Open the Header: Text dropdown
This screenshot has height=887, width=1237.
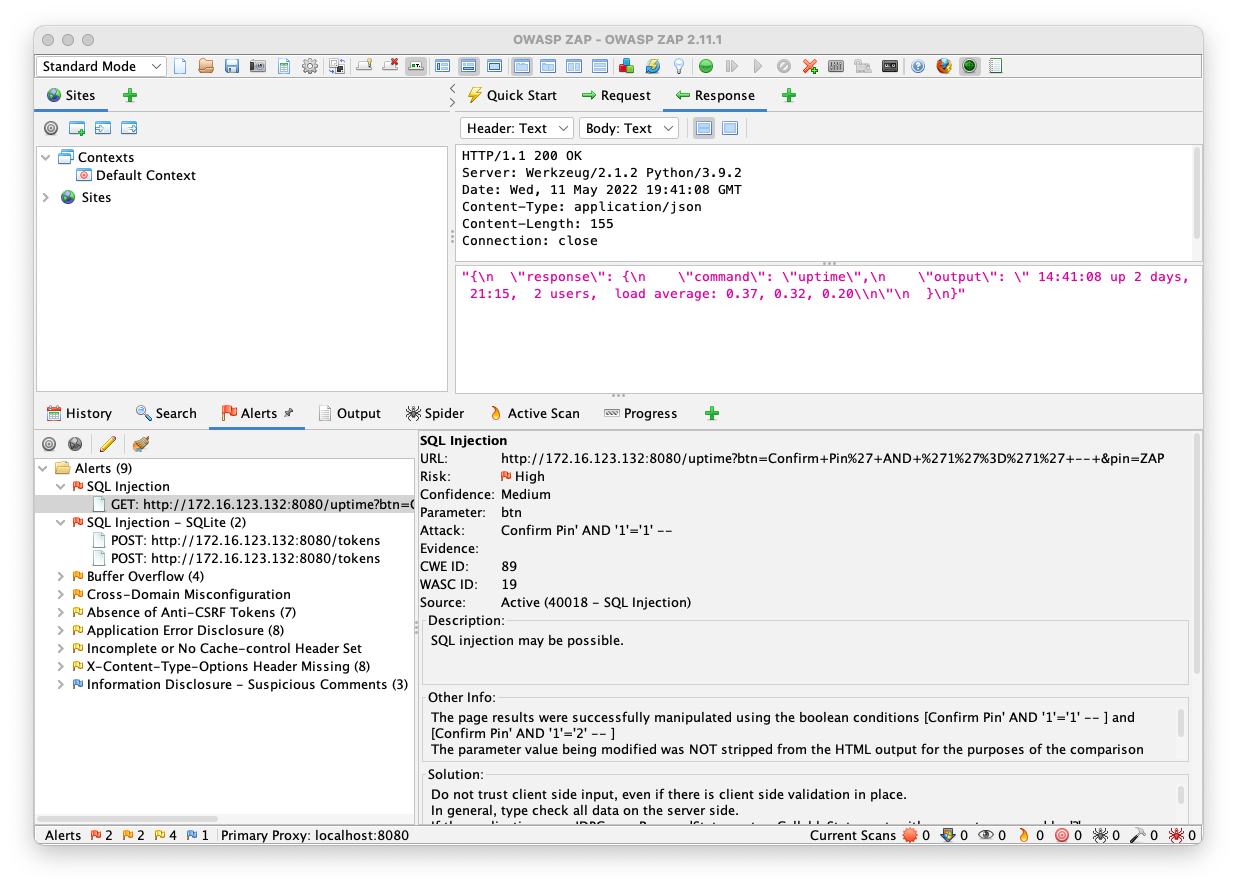click(x=517, y=128)
